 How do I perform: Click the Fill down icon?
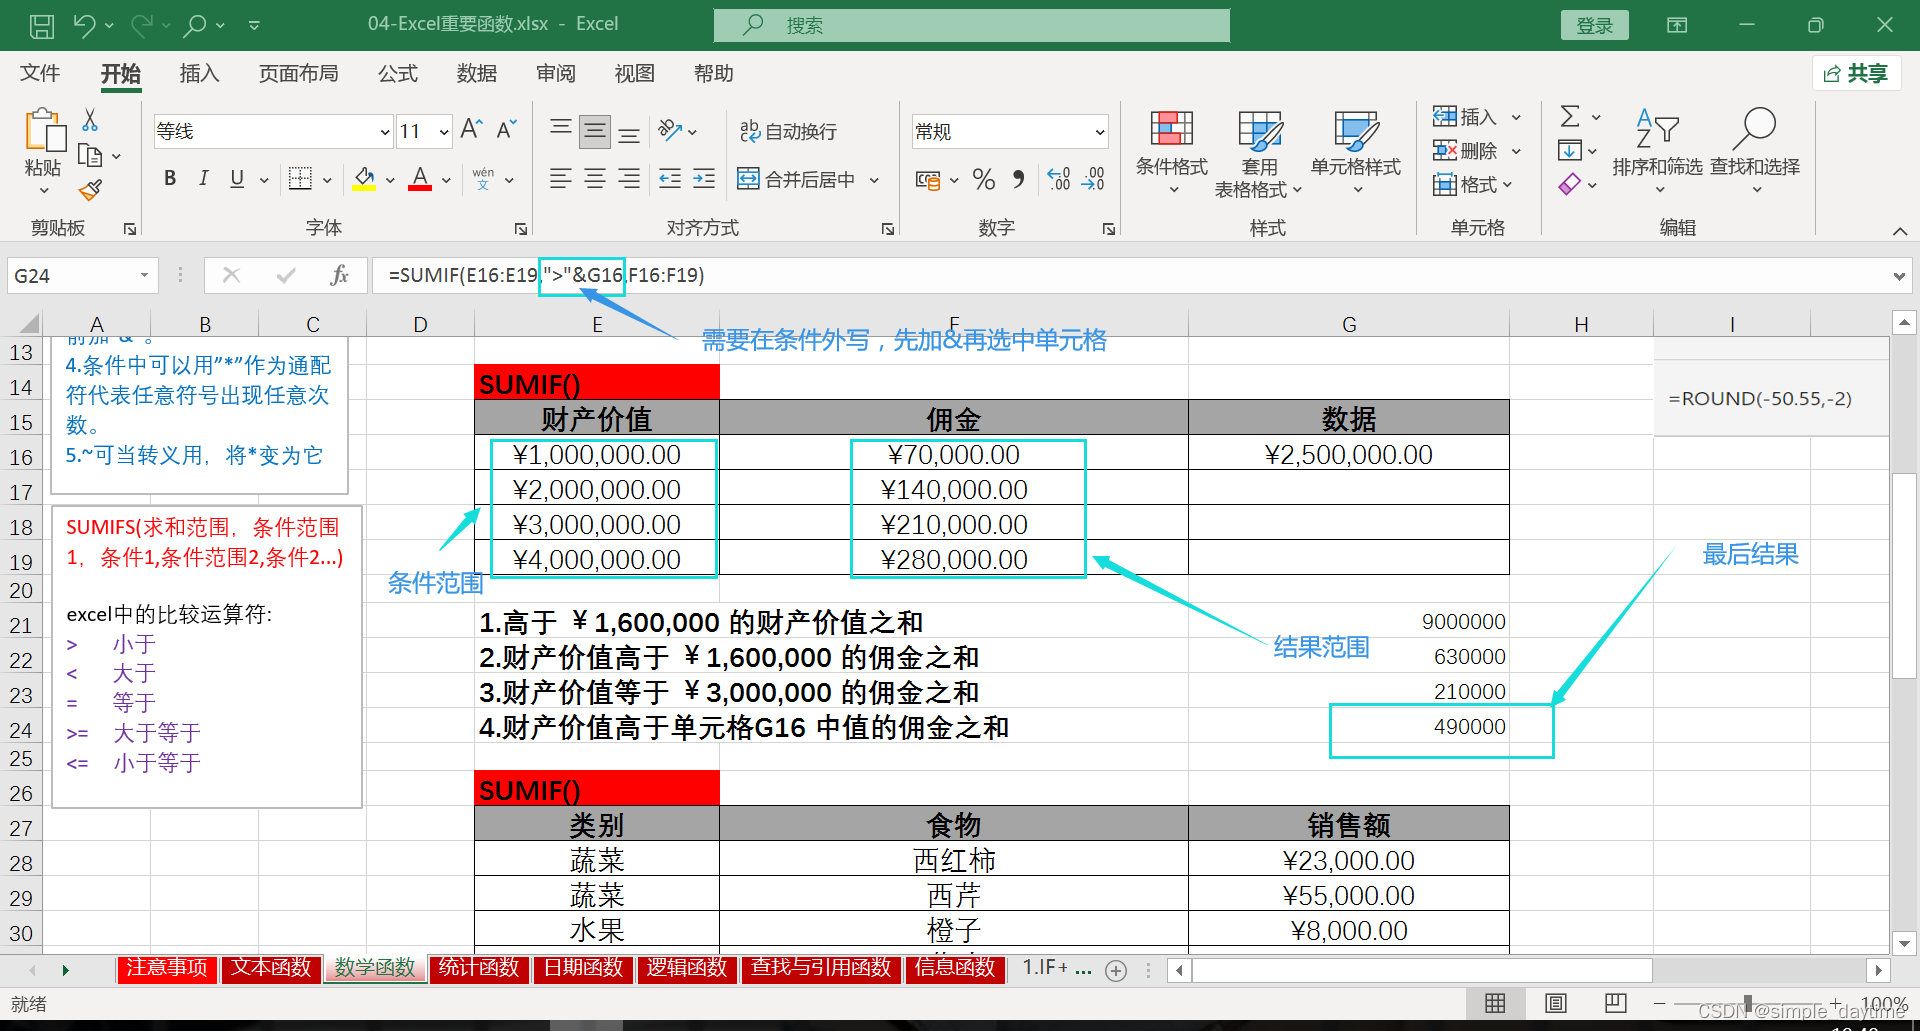(1570, 151)
